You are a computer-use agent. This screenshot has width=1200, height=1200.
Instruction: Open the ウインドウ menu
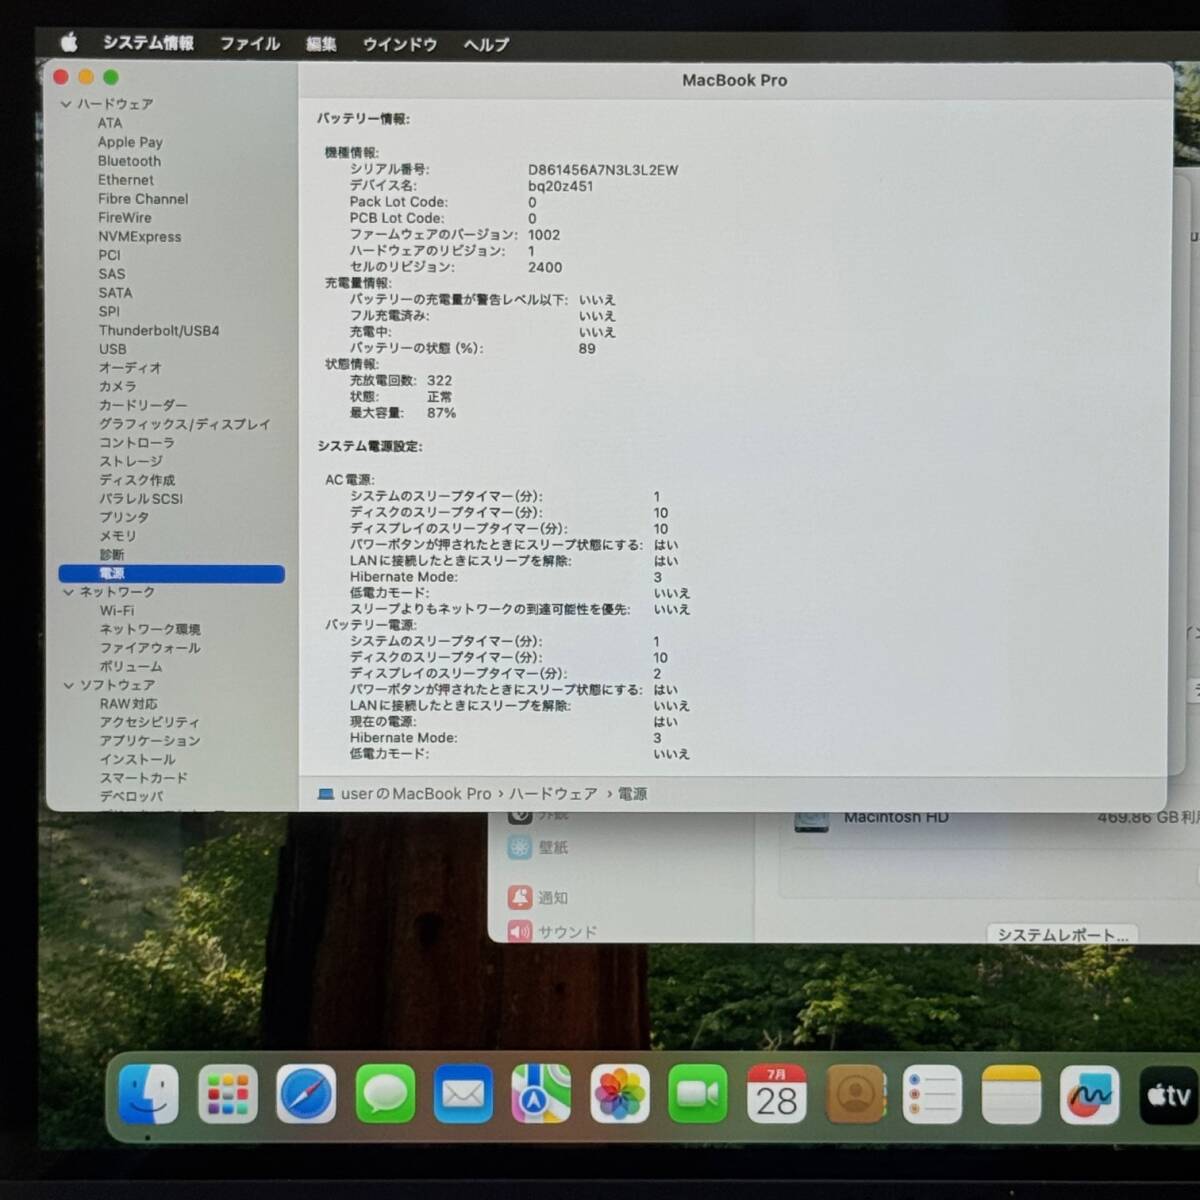coord(400,44)
